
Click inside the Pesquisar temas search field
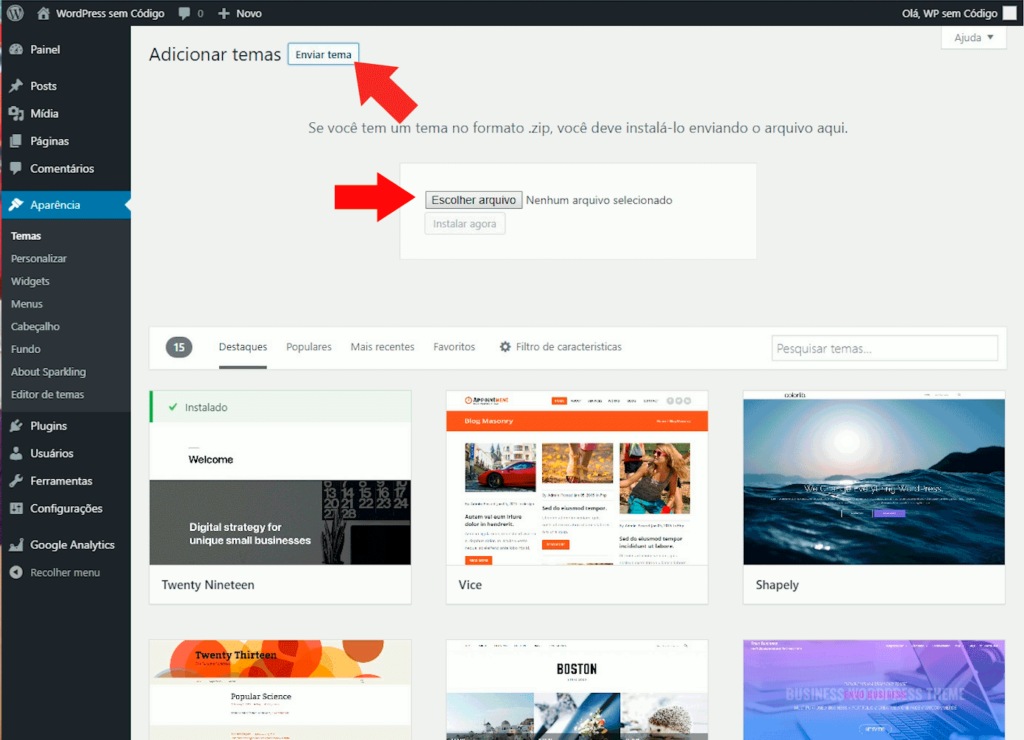884,347
